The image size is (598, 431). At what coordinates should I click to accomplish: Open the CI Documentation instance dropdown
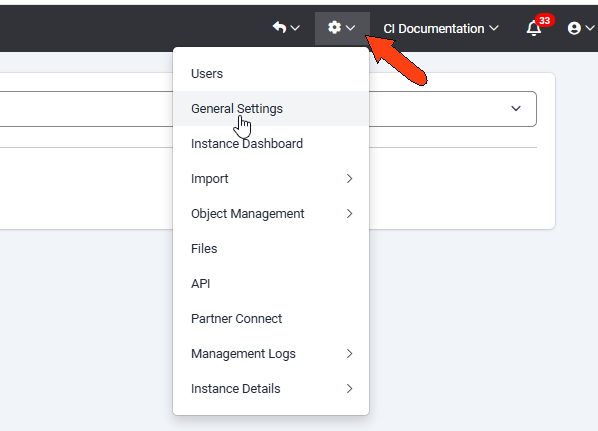tap(441, 29)
